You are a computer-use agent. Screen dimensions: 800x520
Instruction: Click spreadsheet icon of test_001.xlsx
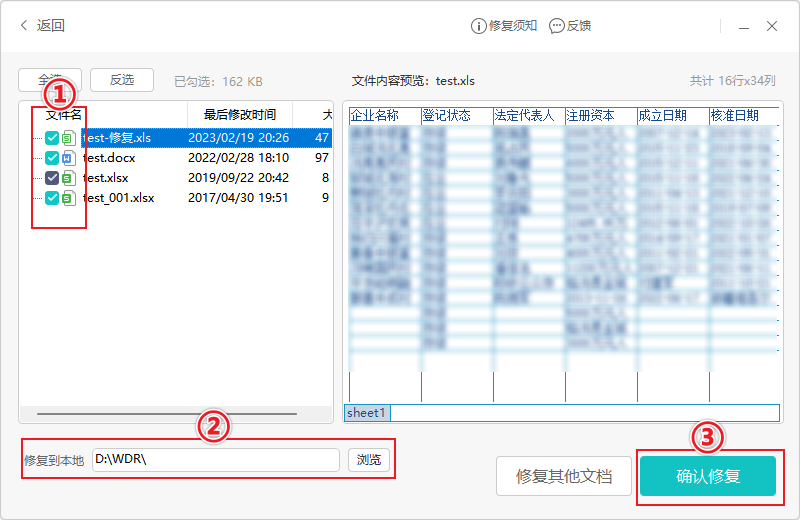(68, 198)
